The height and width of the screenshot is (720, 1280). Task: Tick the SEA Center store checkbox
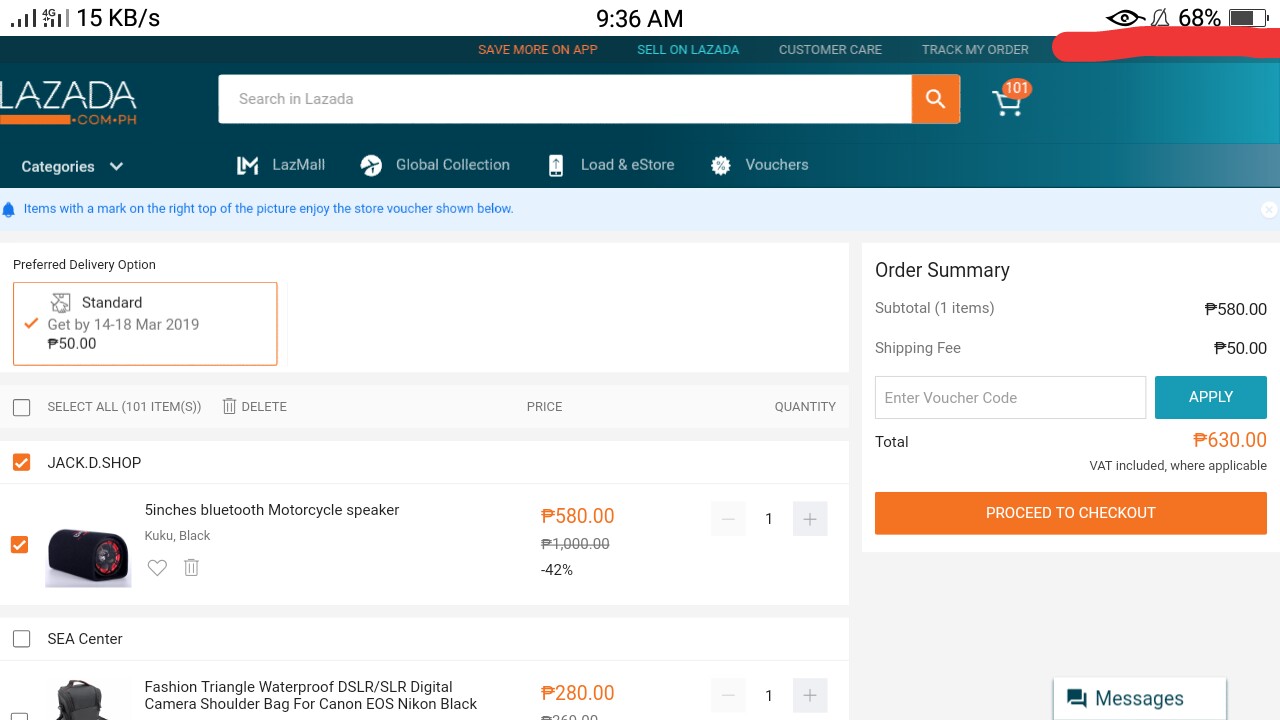pyautogui.click(x=21, y=639)
